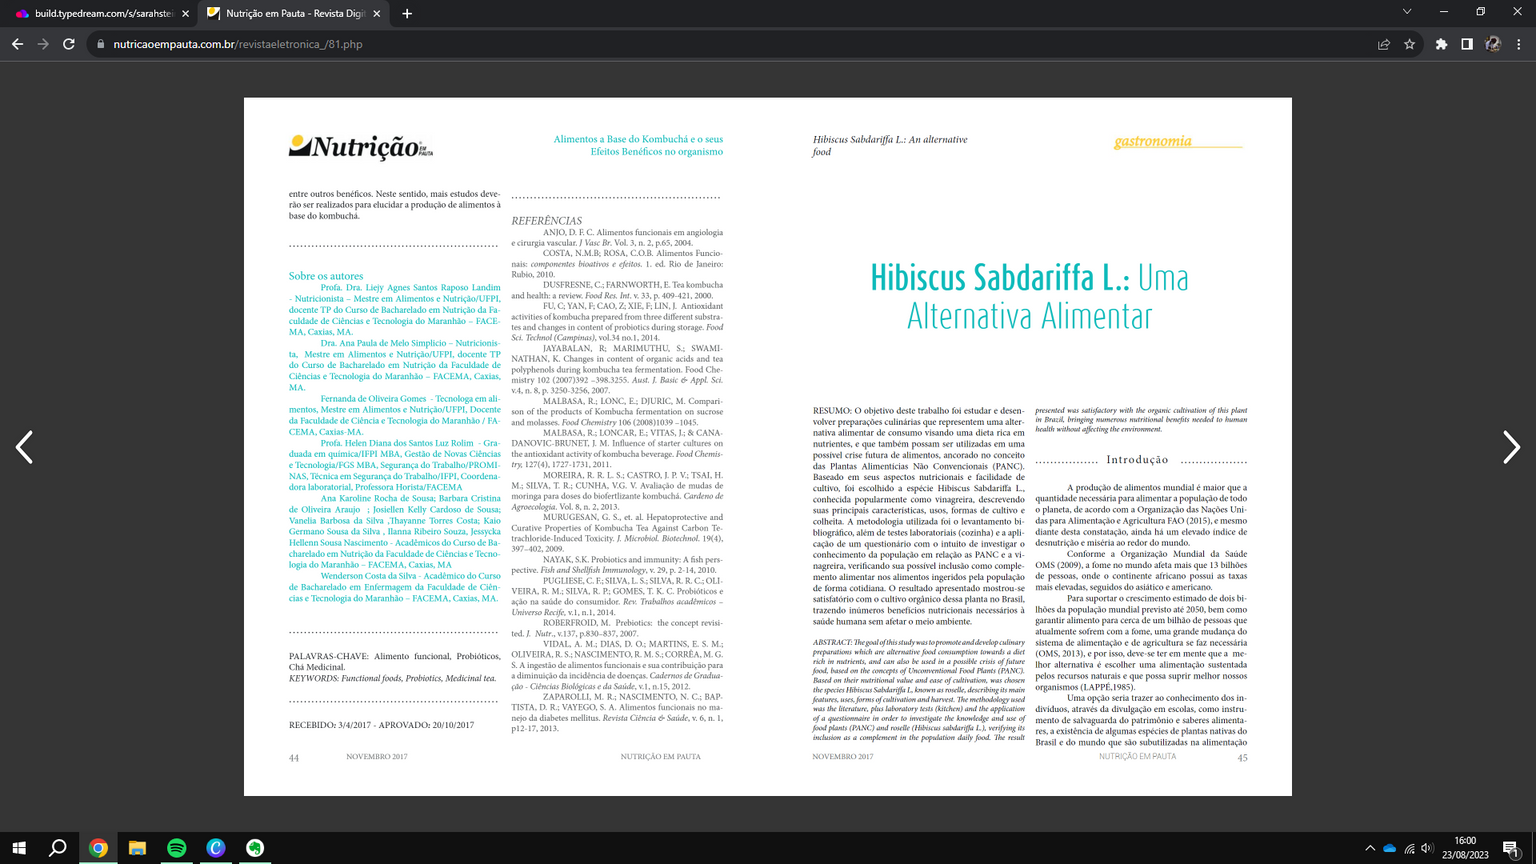Close the build.typedream.com tab
The width and height of the screenshot is (1536, 864).
coord(185,14)
